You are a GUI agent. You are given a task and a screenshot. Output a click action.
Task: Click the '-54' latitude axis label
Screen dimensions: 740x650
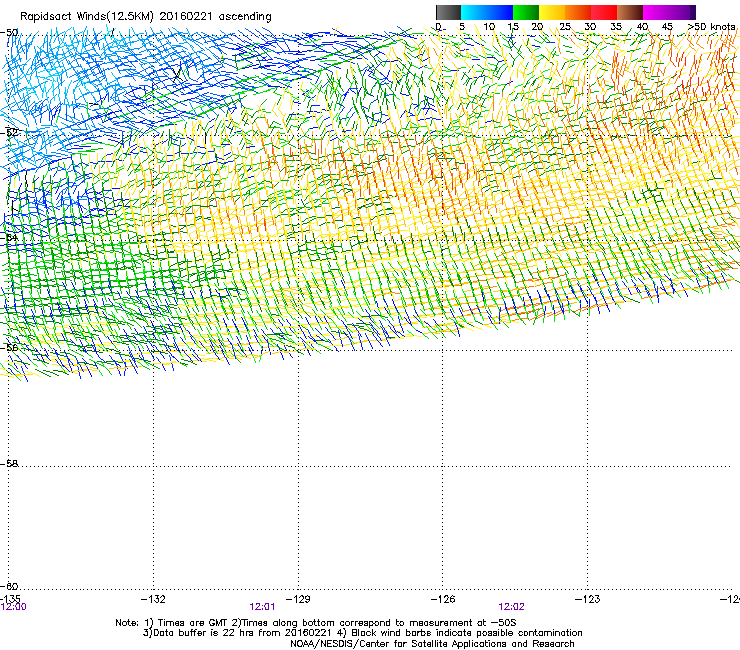click(x=9, y=237)
